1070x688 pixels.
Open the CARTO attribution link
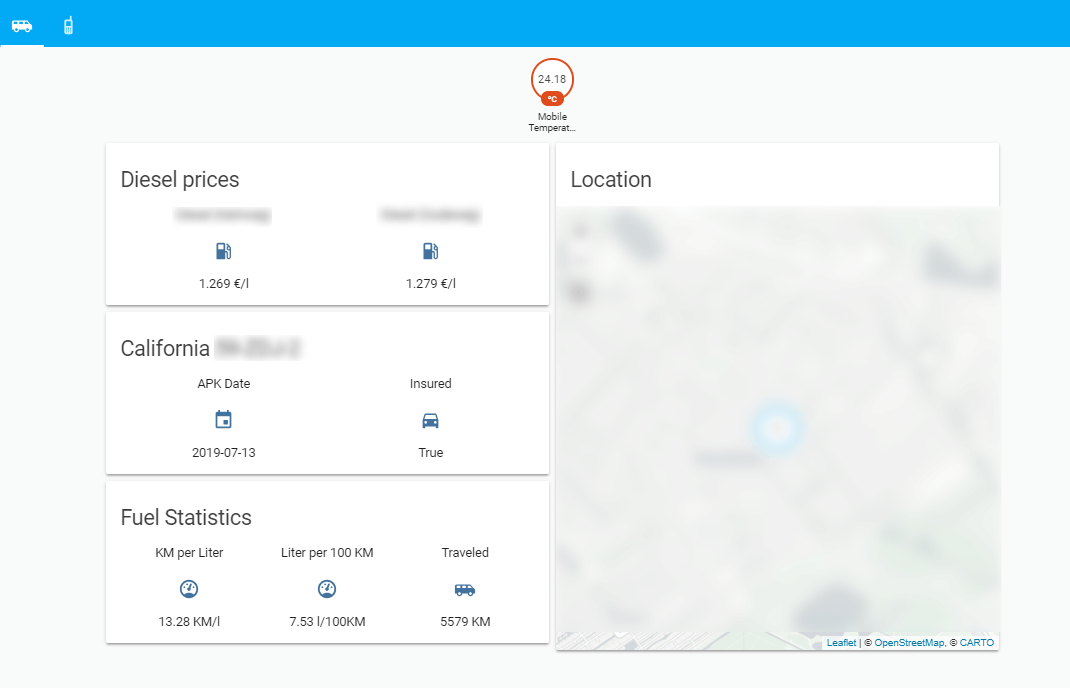[x=977, y=643]
